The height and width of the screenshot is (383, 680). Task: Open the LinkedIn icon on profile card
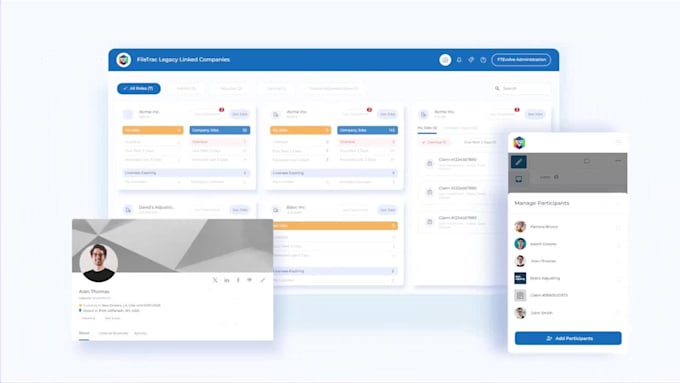coord(227,280)
